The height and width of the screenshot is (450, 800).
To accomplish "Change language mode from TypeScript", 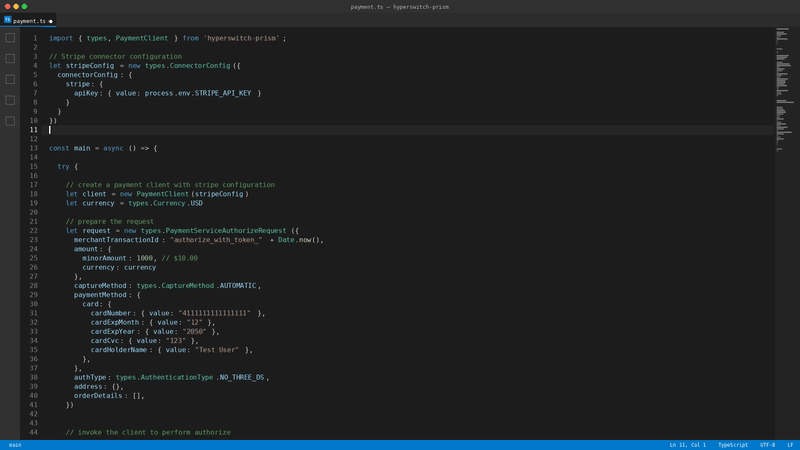I will coord(733,445).
